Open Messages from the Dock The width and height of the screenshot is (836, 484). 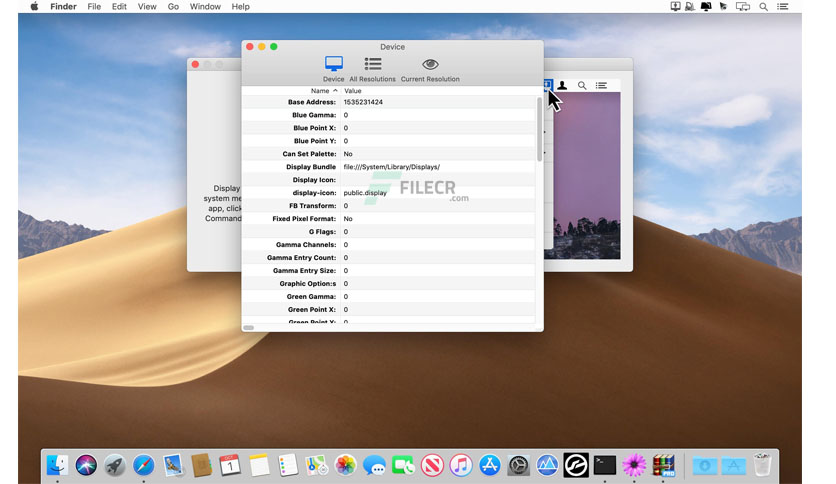[x=374, y=465]
